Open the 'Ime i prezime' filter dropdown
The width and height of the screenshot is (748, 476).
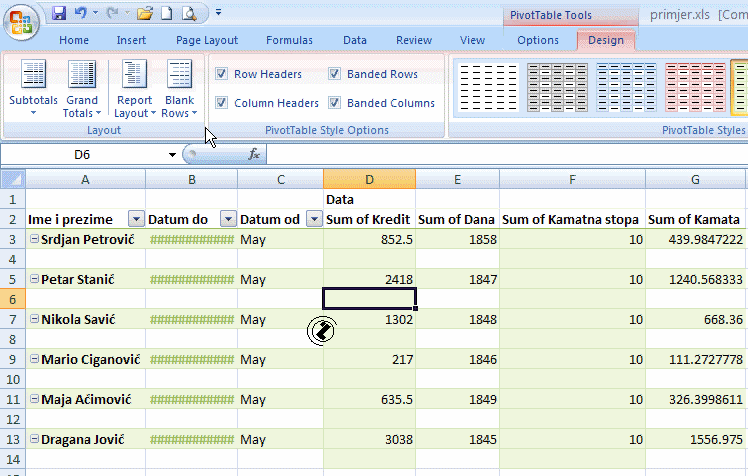pos(135,220)
